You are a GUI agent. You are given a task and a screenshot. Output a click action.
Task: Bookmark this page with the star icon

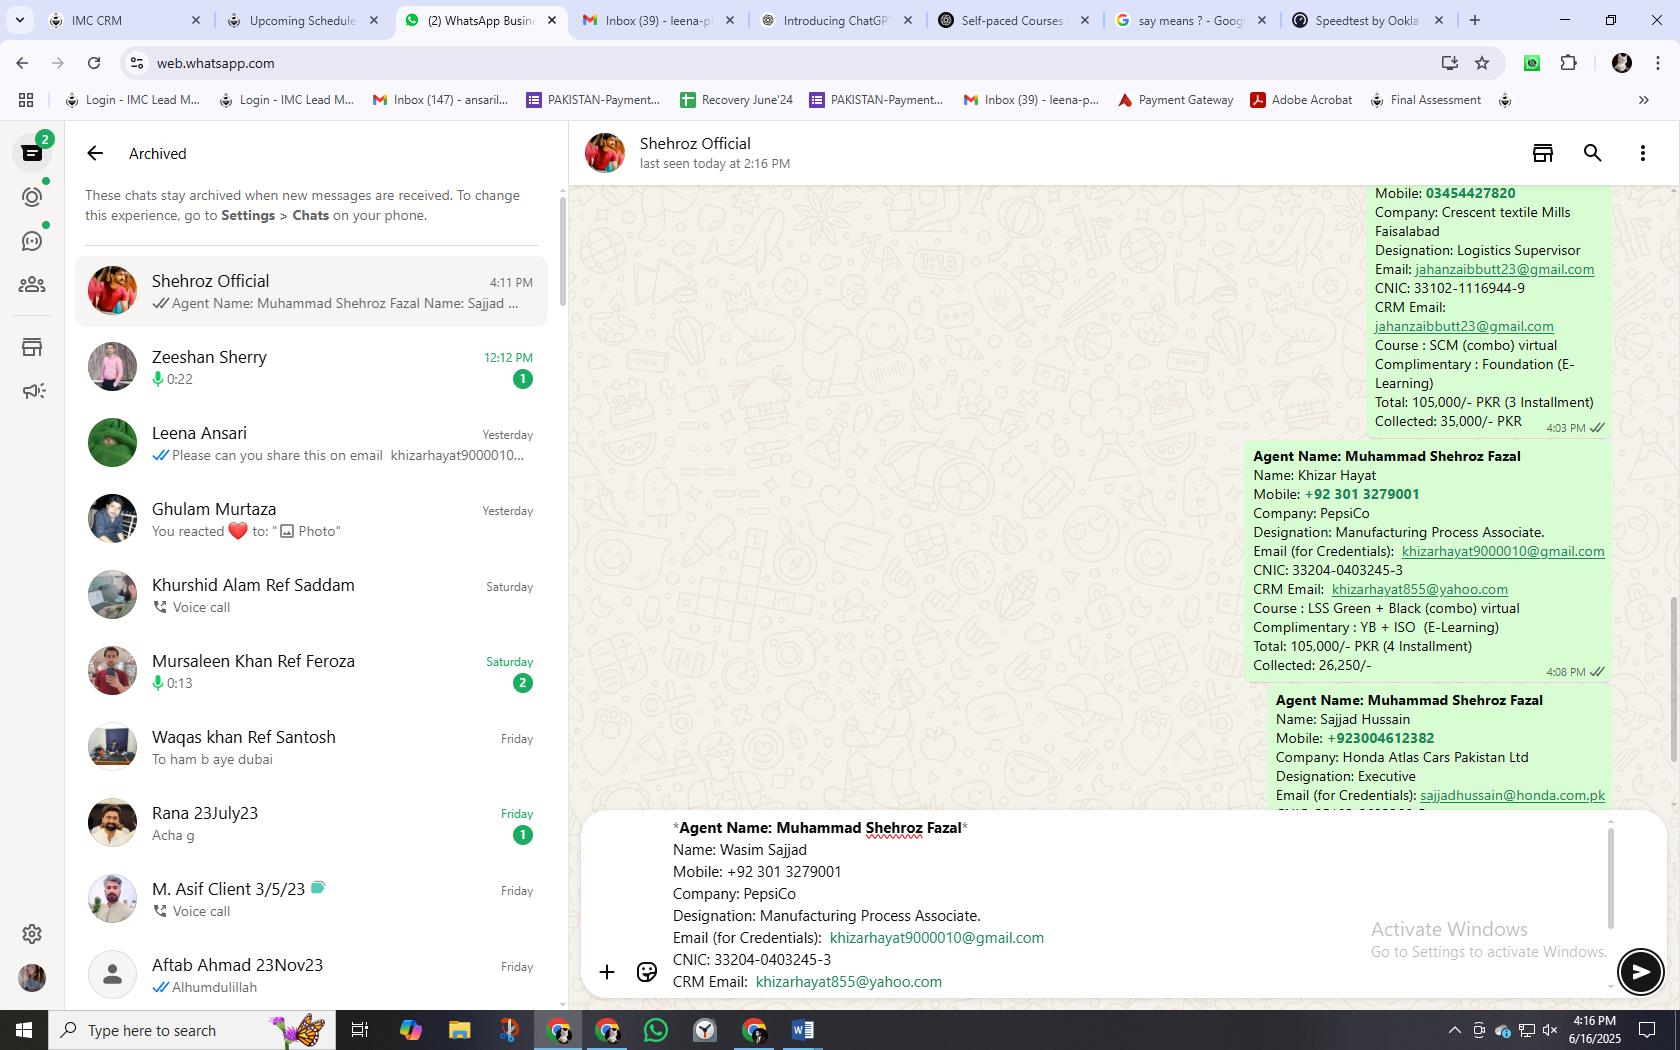(x=1482, y=63)
